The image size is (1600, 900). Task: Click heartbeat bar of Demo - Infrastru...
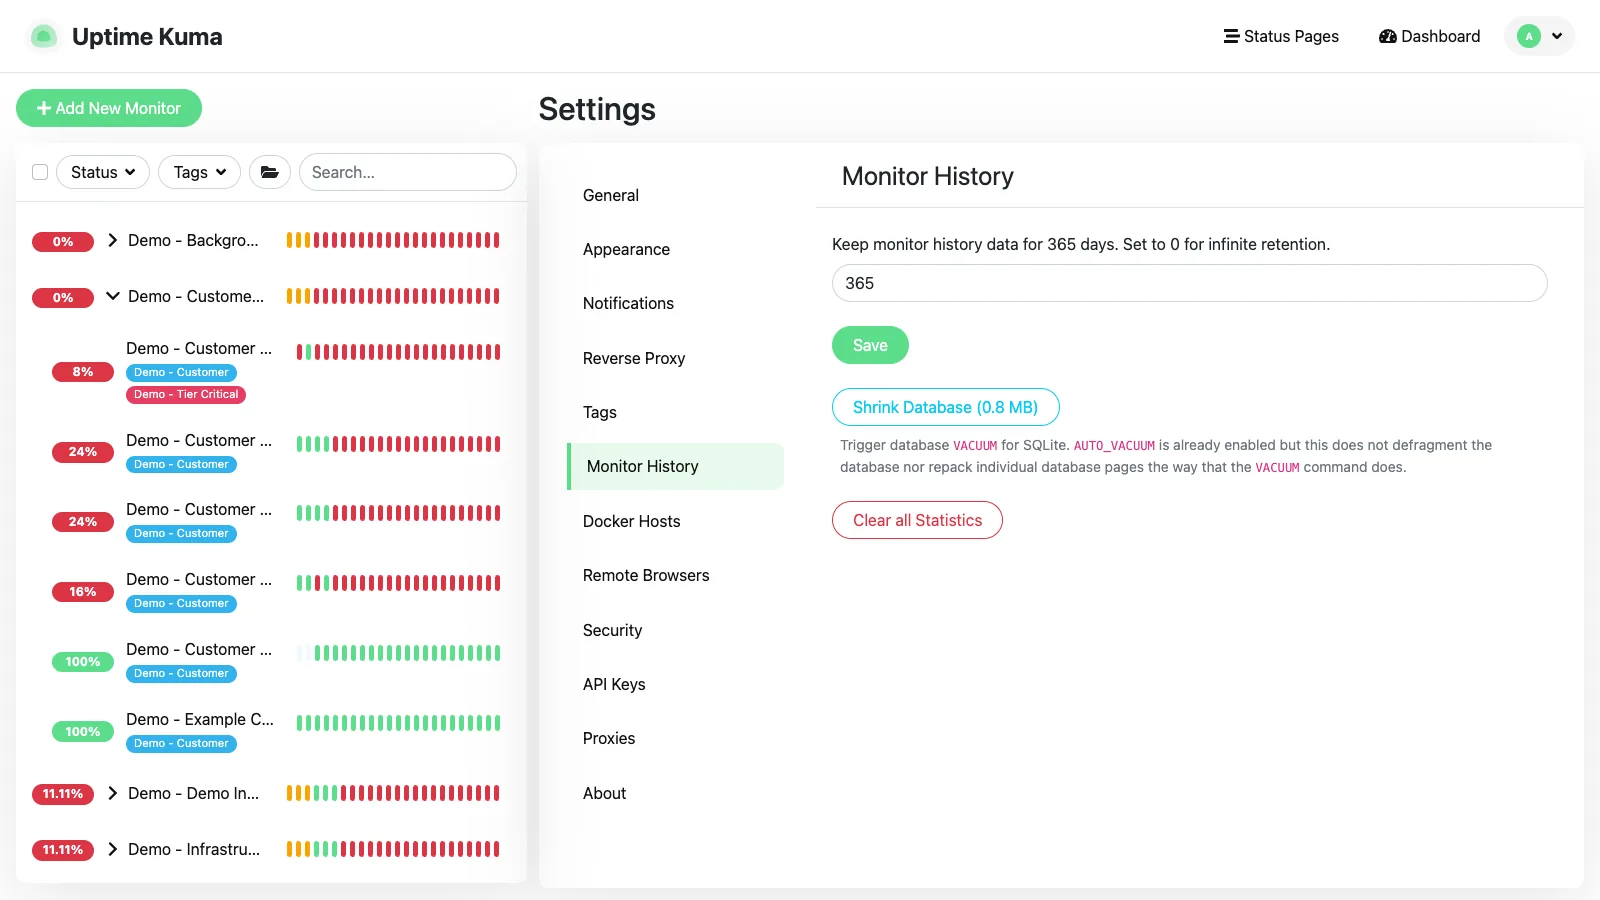[x=393, y=849]
